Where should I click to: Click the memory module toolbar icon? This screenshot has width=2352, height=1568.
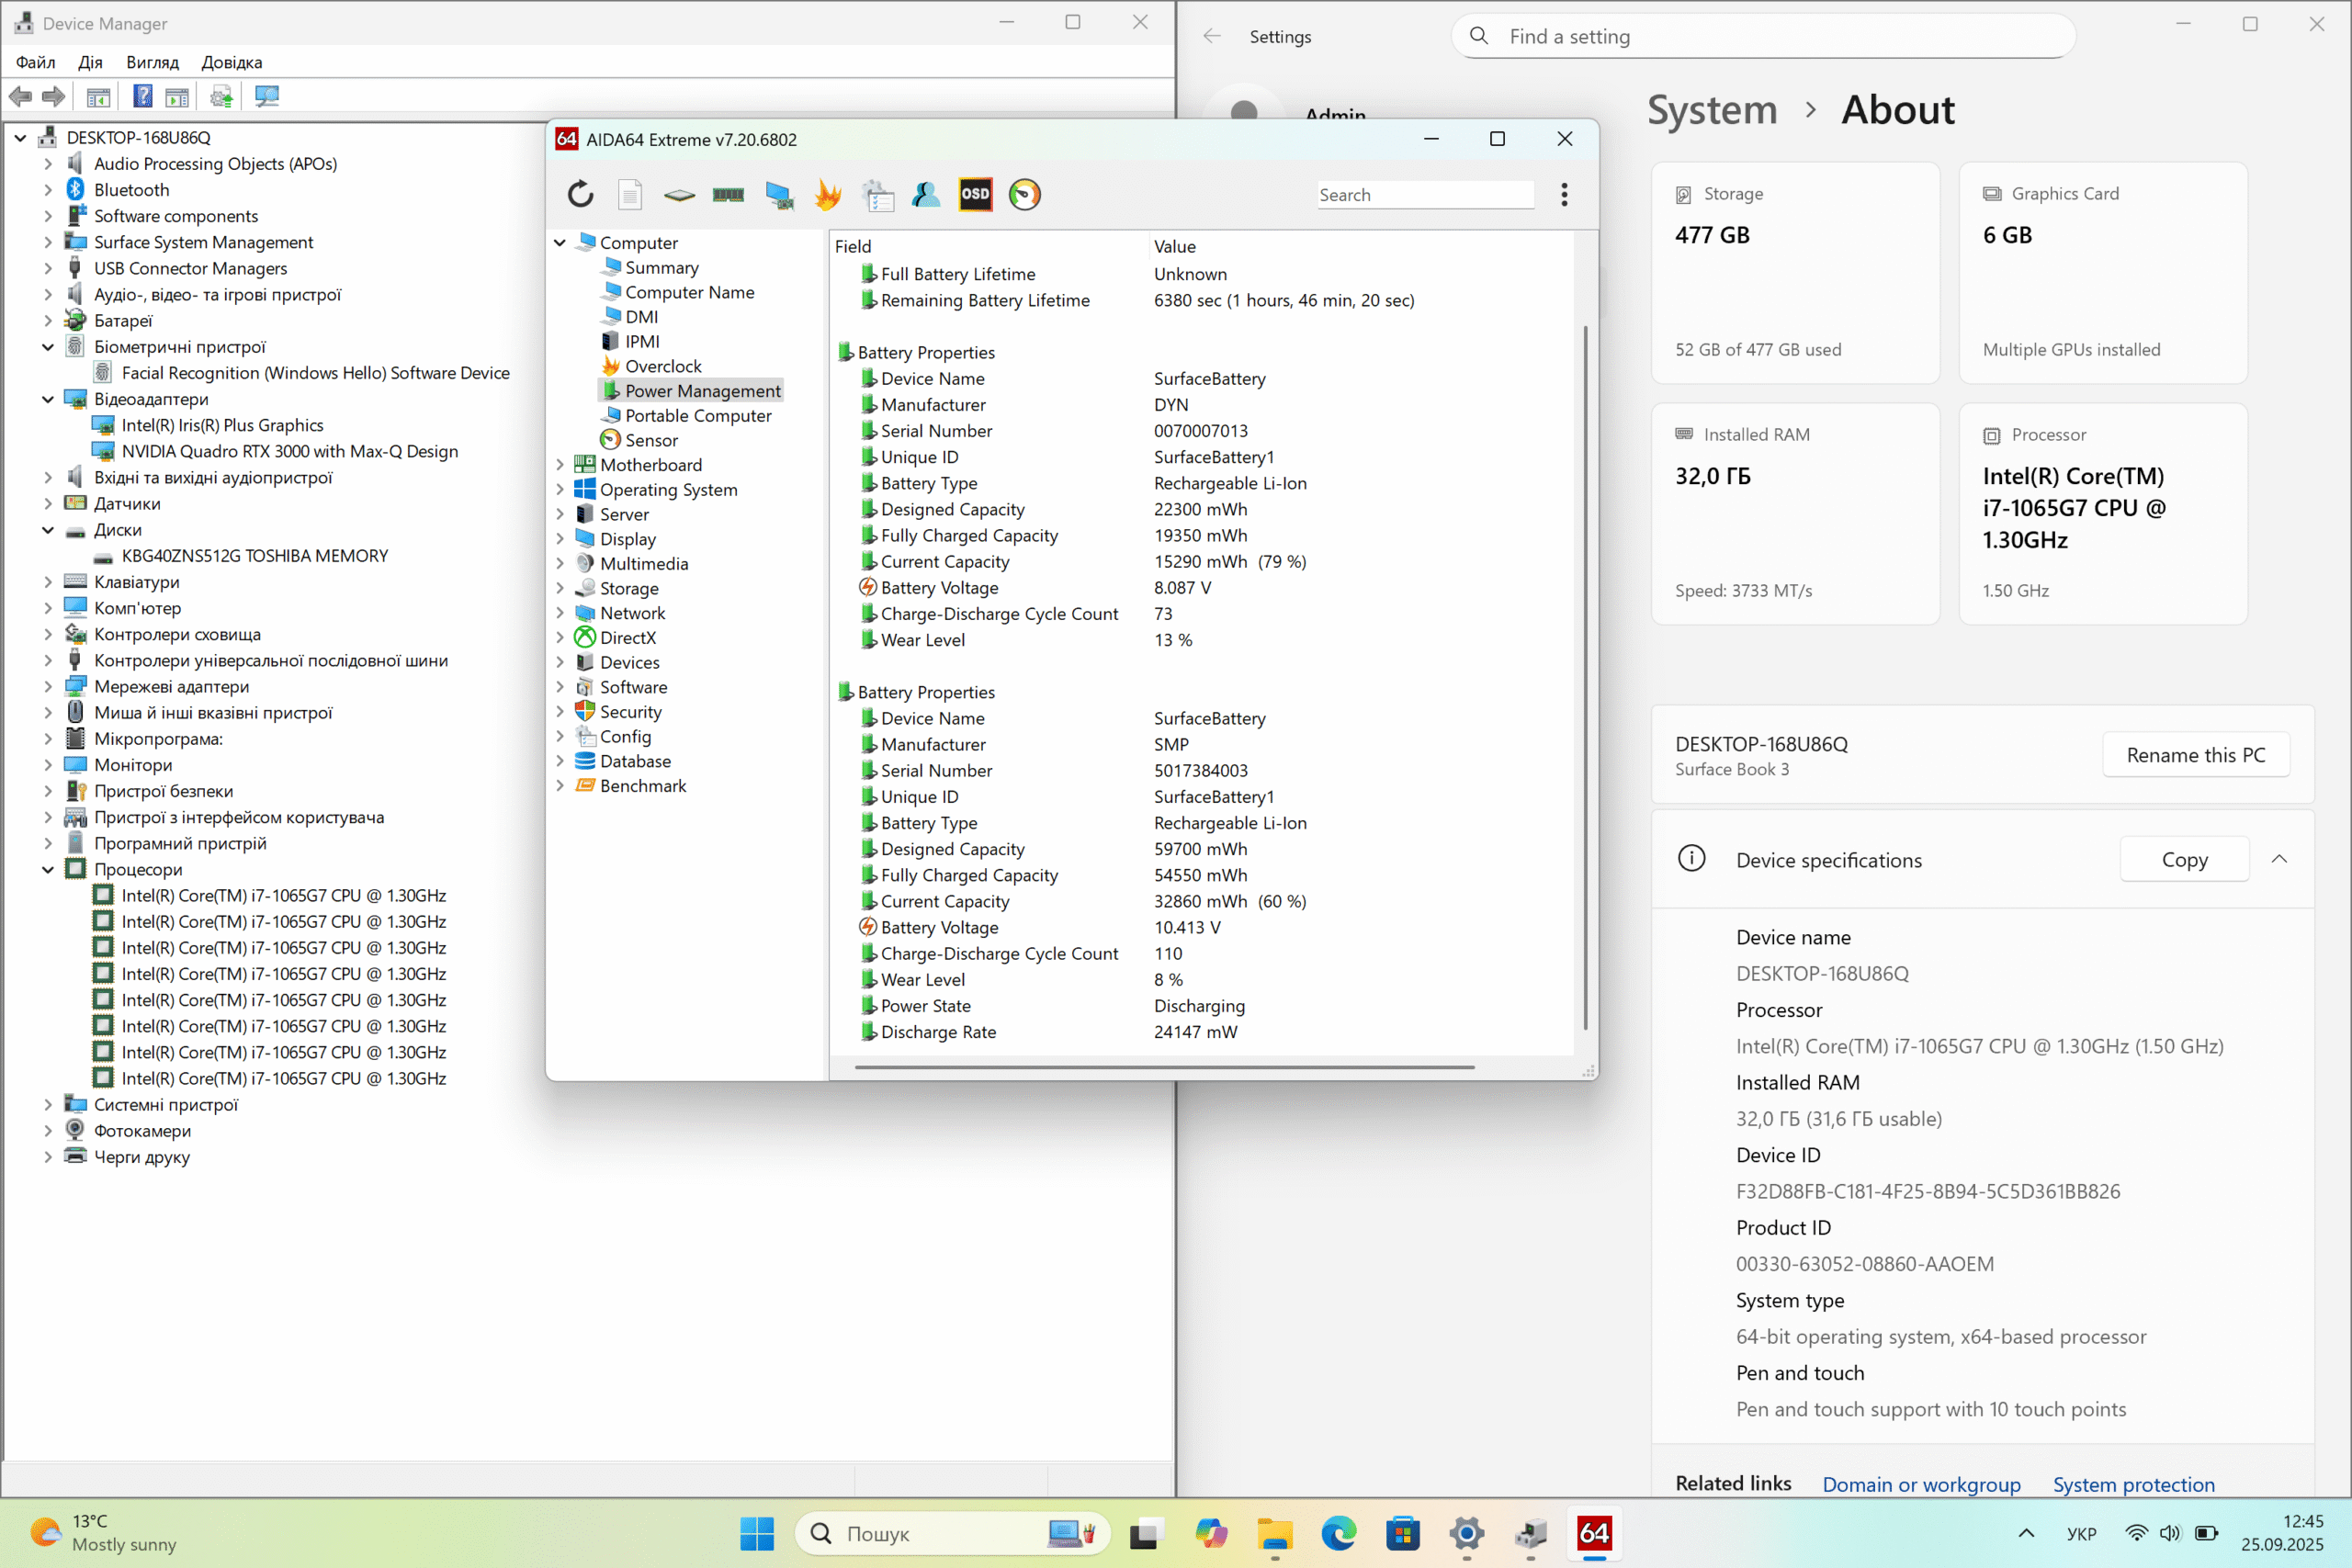tap(728, 194)
